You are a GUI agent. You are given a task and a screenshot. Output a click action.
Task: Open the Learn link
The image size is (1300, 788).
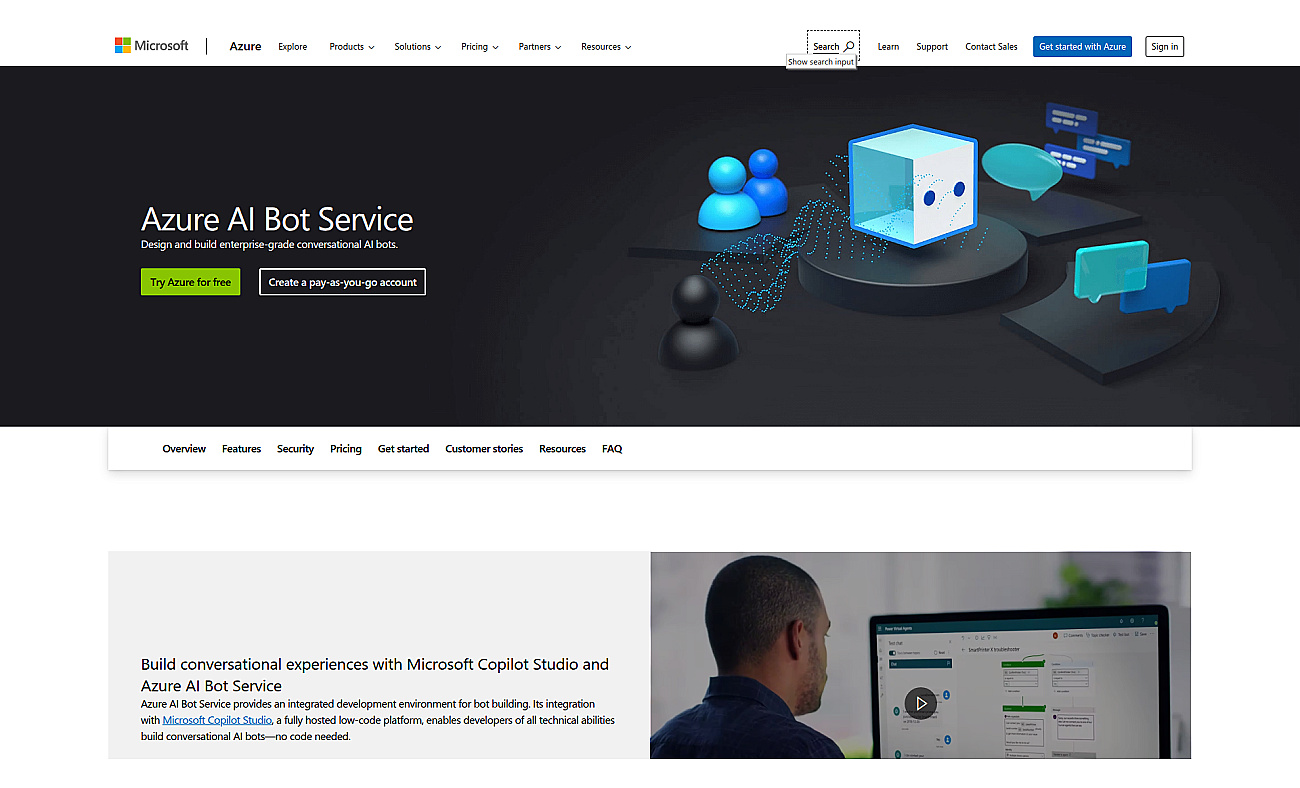tap(888, 47)
